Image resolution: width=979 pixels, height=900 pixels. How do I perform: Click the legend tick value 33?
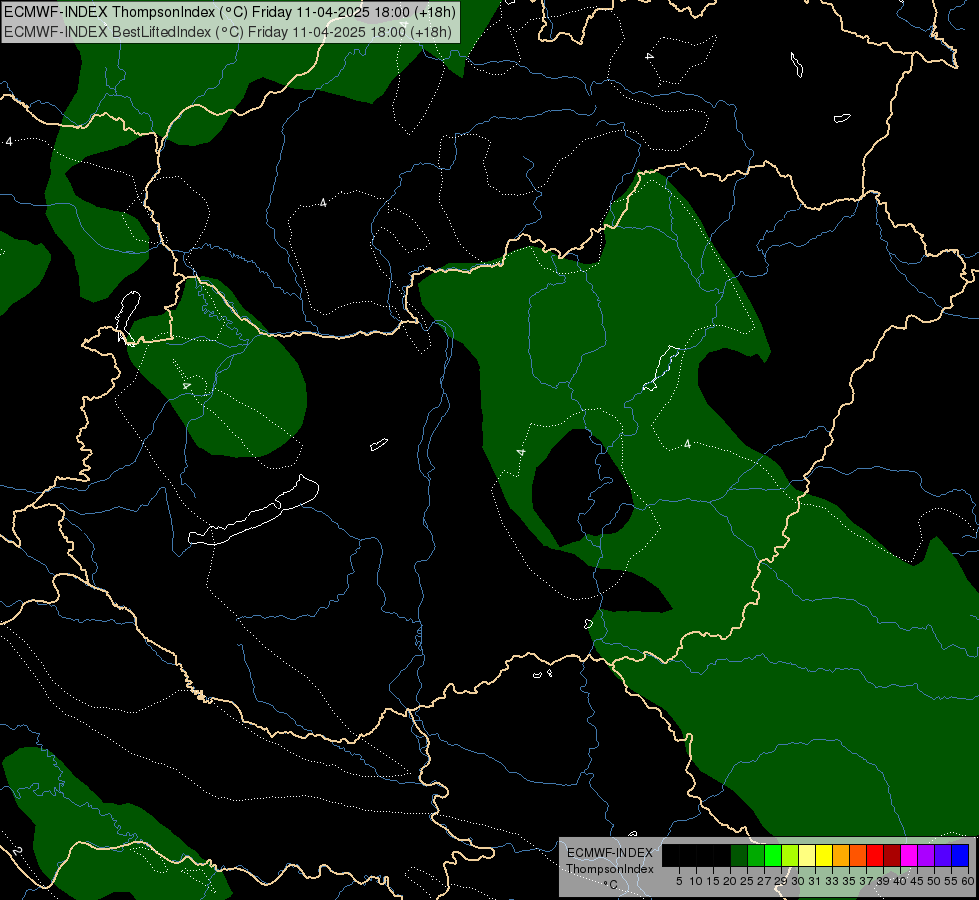832,881
